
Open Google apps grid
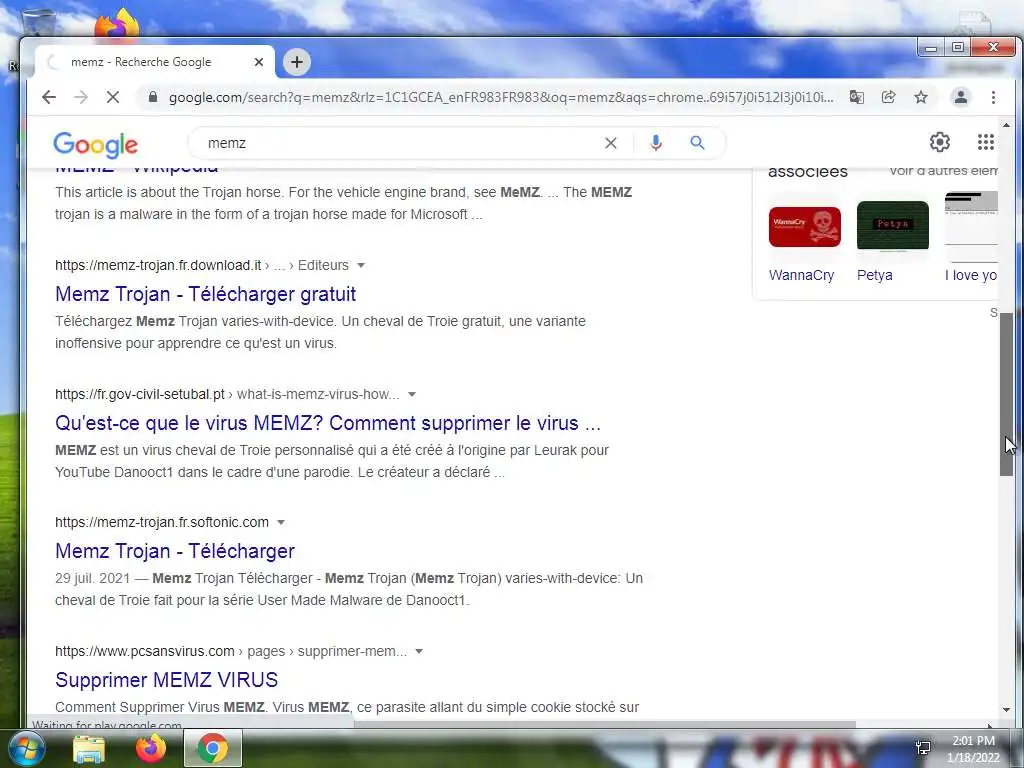coord(985,142)
